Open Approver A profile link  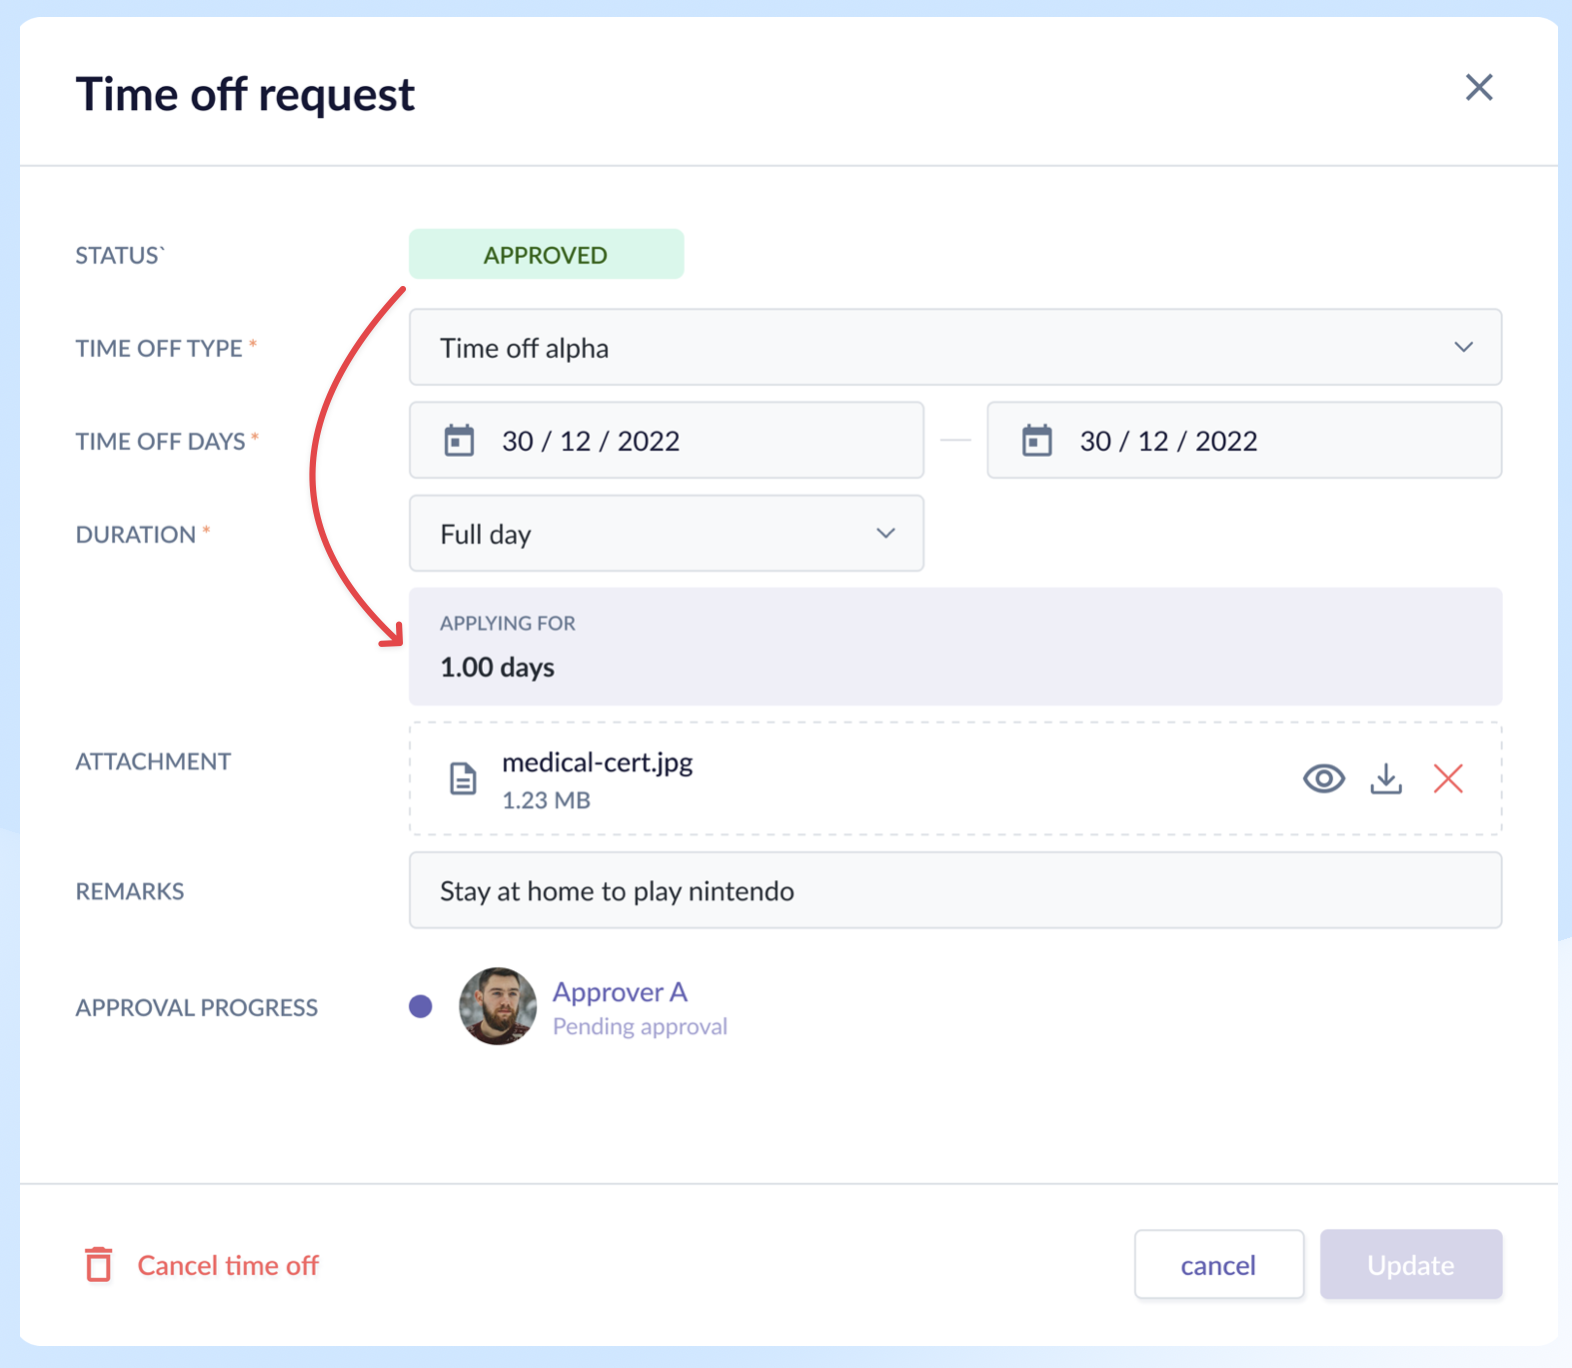click(620, 992)
